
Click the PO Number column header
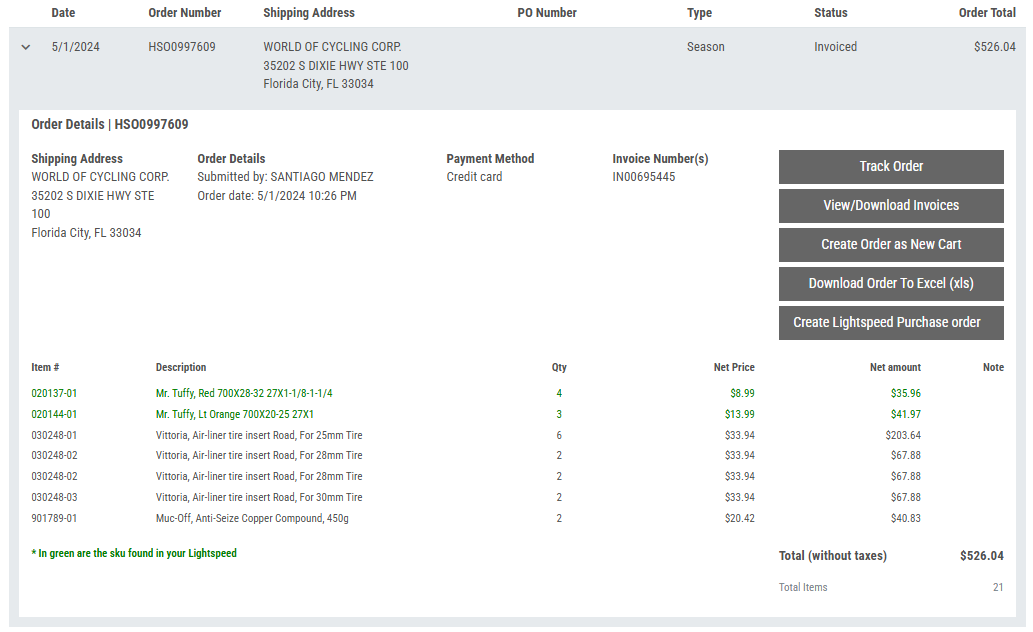coord(547,13)
